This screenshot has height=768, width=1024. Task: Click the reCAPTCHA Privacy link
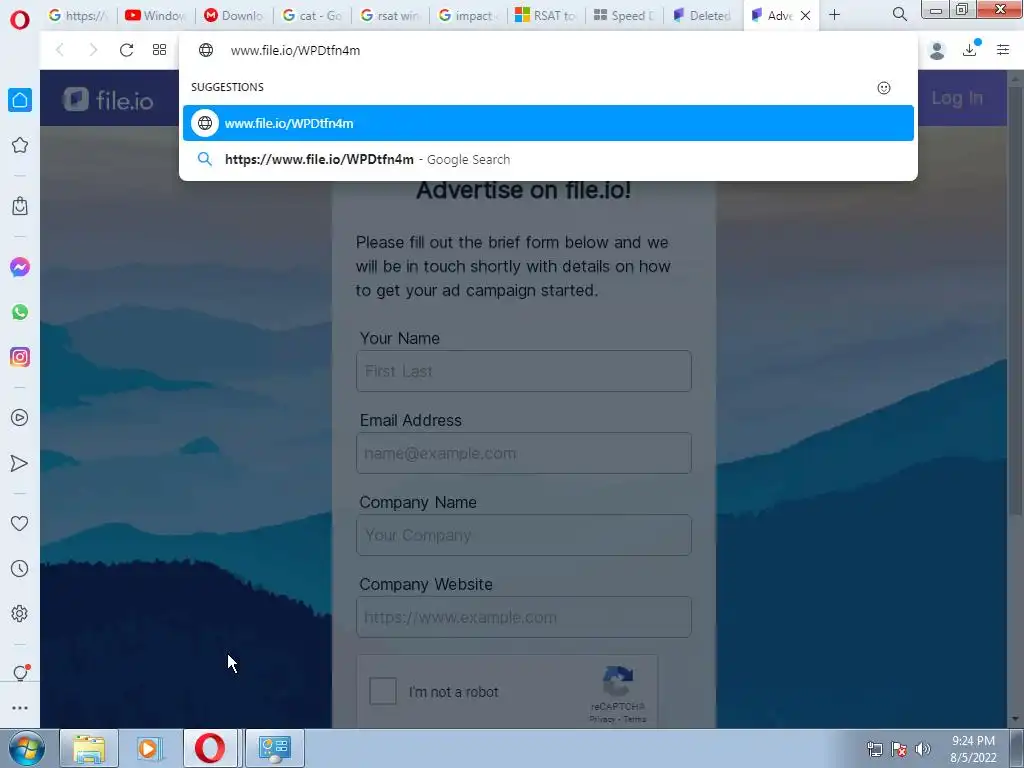(601, 719)
